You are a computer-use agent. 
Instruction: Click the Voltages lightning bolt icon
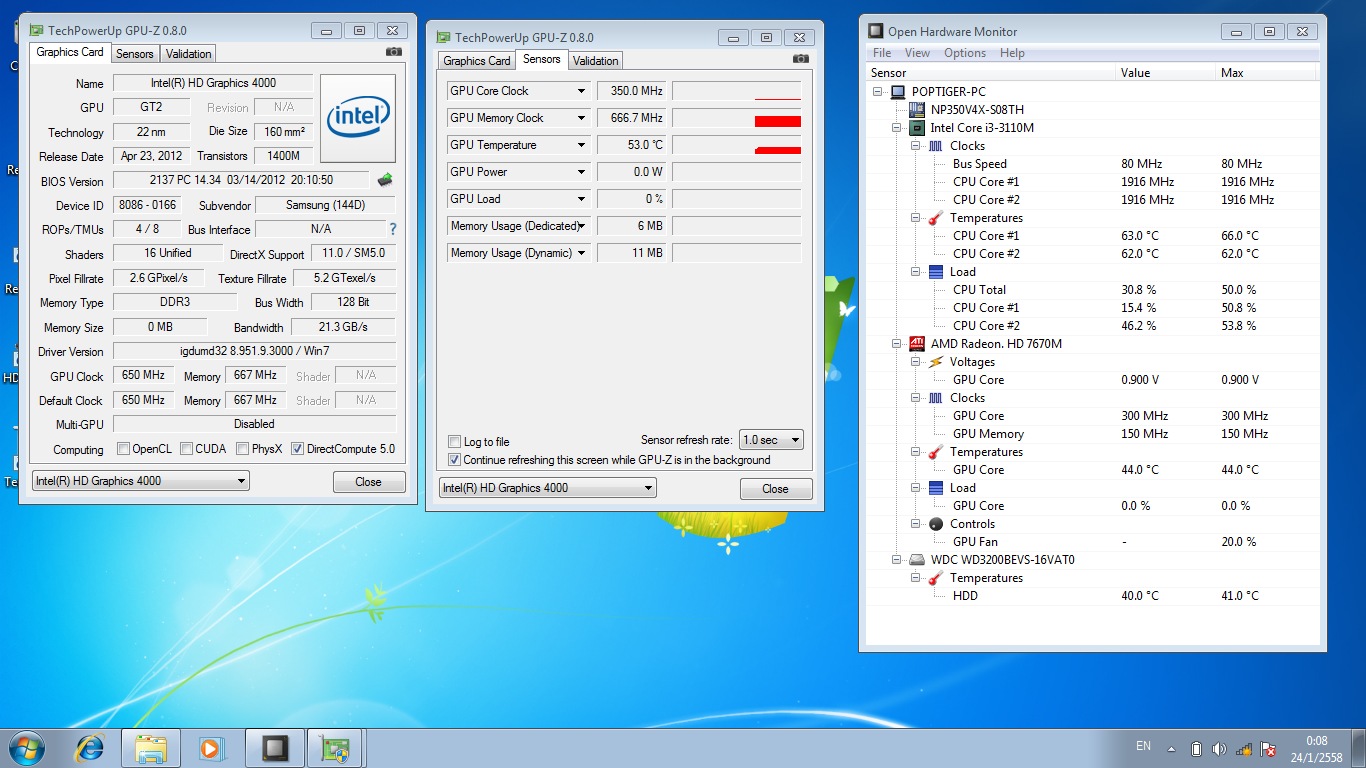[936, 362]
